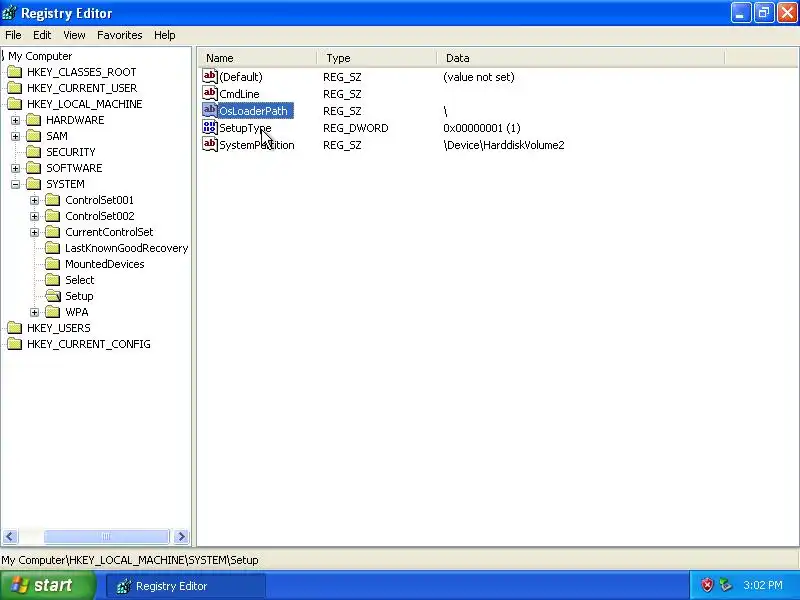This screenshot has width=800, height=600.
Task: Select the HKEY_CURRENT_CONFIG key label
Action: pos(89,344)
